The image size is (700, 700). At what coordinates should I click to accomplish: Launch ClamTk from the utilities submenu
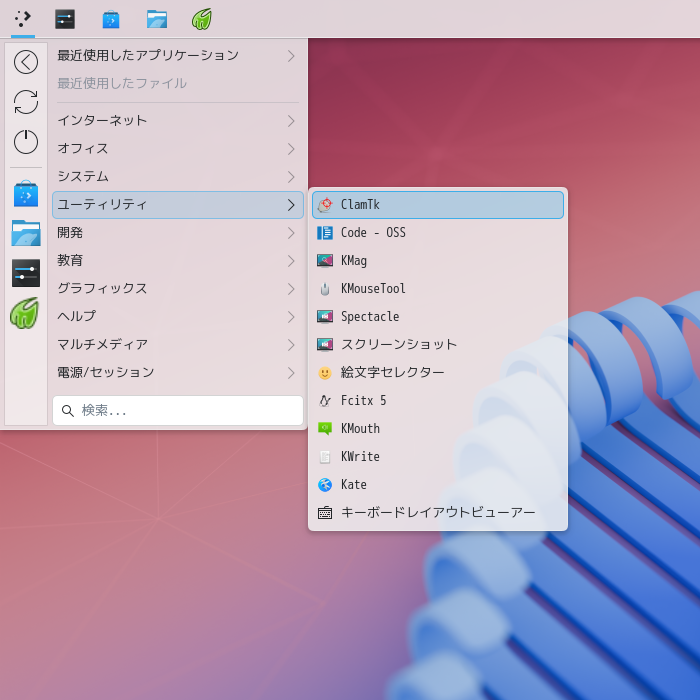point(438,205)
